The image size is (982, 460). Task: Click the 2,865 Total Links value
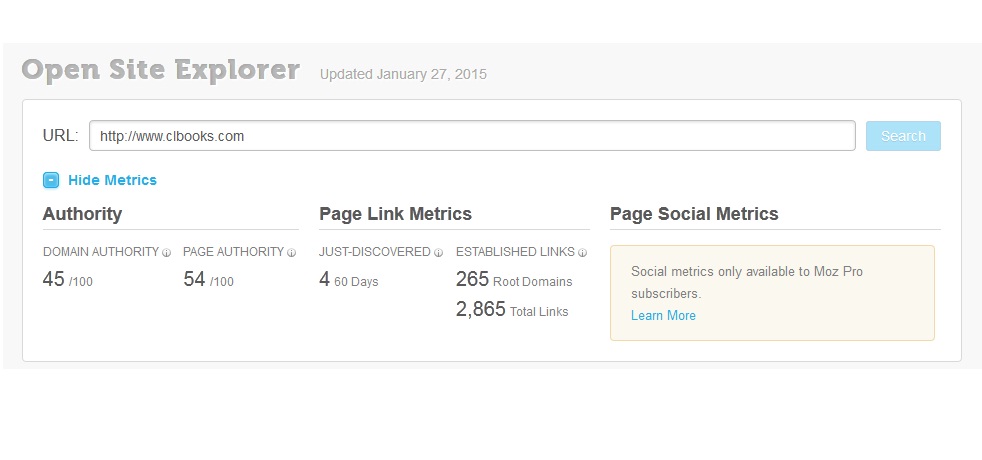point(481,310)
